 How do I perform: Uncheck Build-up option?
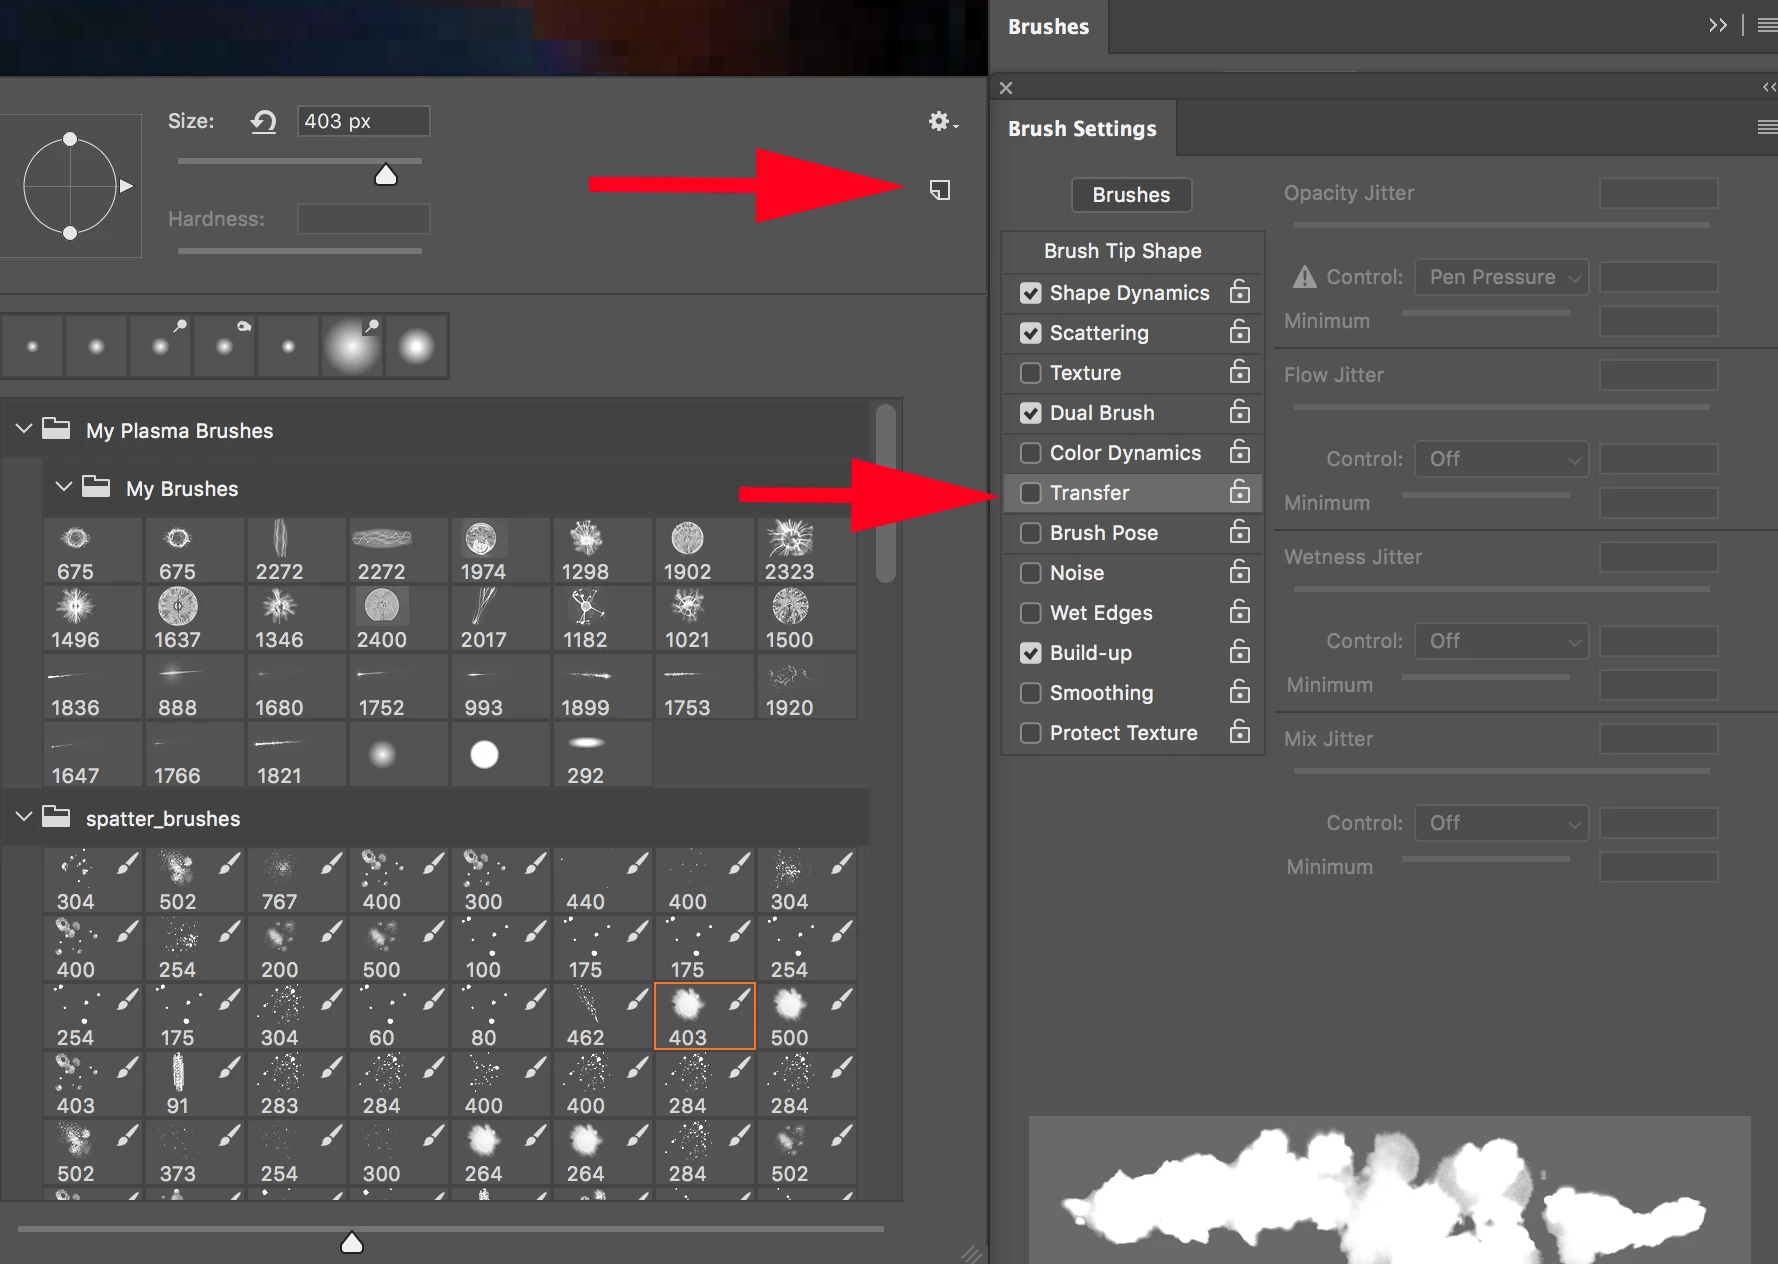(x=1030, y=653)
